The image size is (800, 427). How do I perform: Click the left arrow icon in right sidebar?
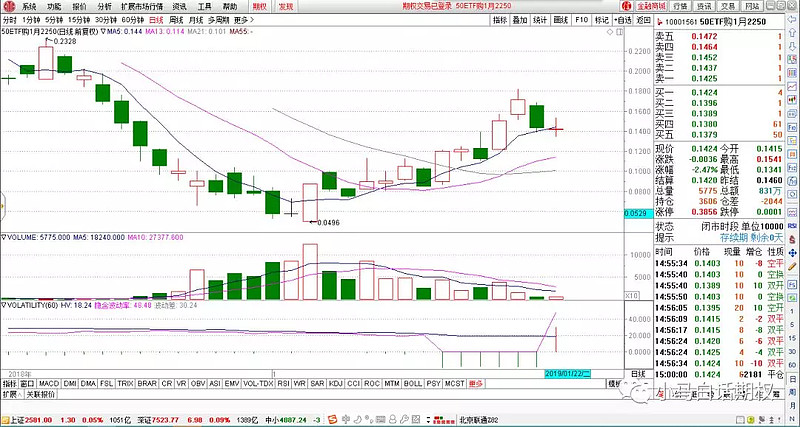pyautogui.click(x=792, y=20)
